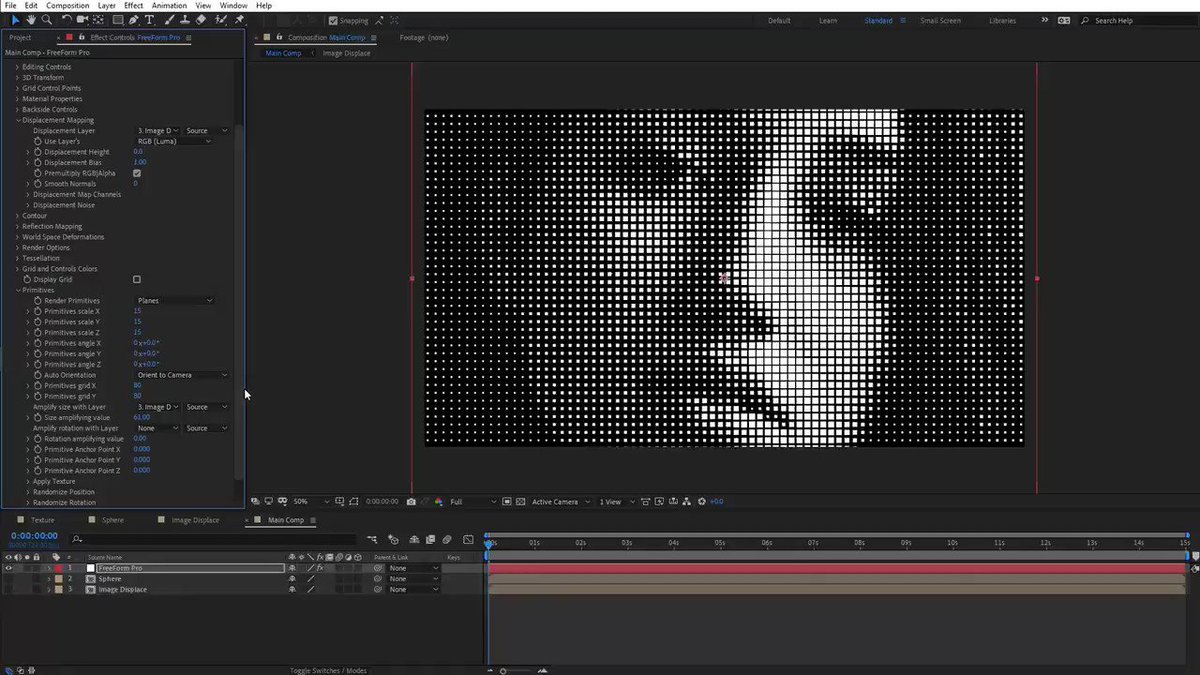Click the Size amplifying value field
1200x675 pixels.
[x=141, y=417]
